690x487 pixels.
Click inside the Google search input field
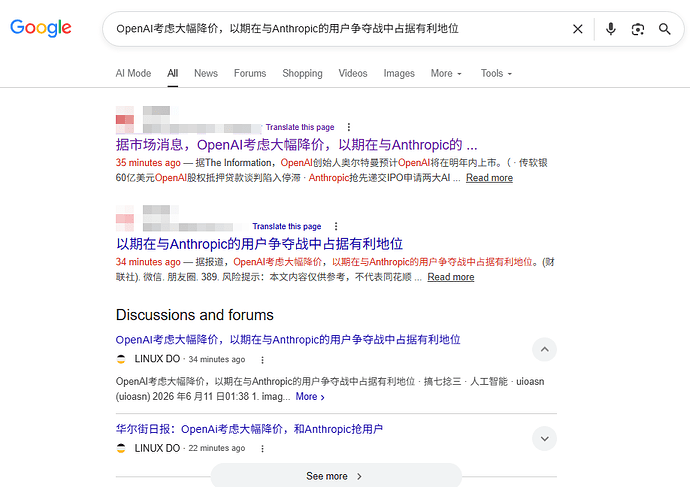click(334, 29)
